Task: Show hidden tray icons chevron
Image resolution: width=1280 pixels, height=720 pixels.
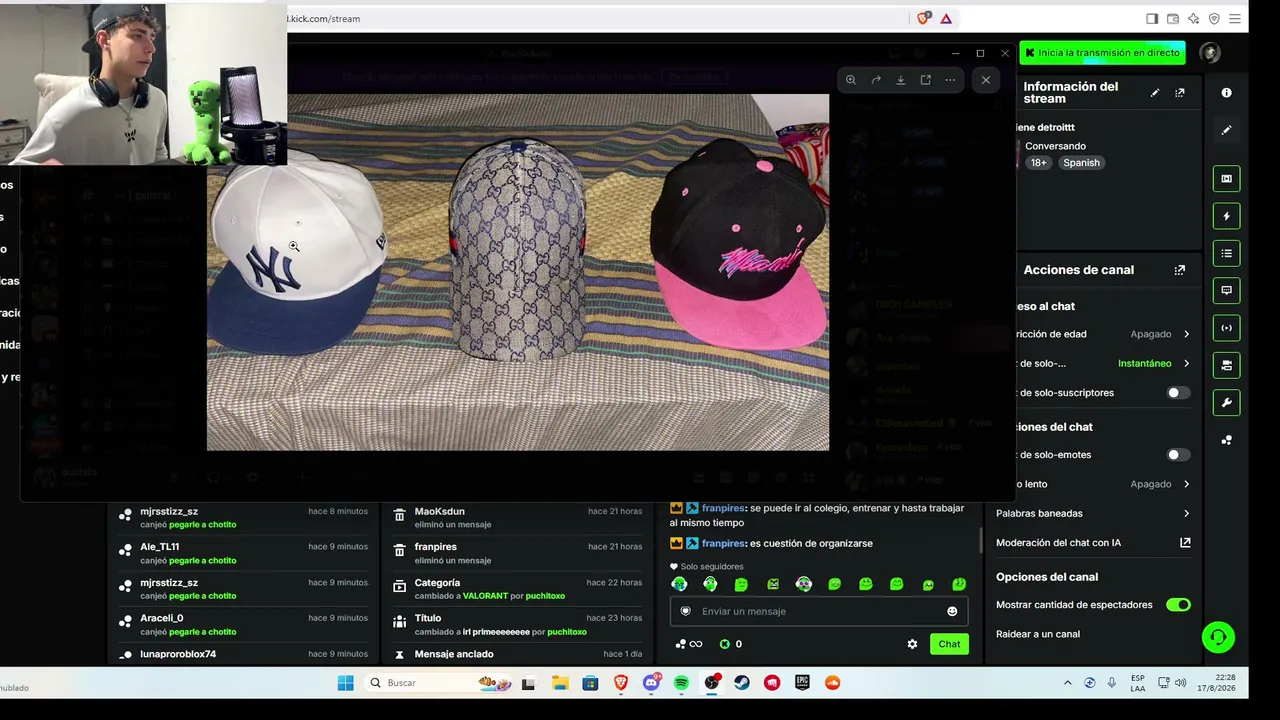Action: pos(1067,683)
